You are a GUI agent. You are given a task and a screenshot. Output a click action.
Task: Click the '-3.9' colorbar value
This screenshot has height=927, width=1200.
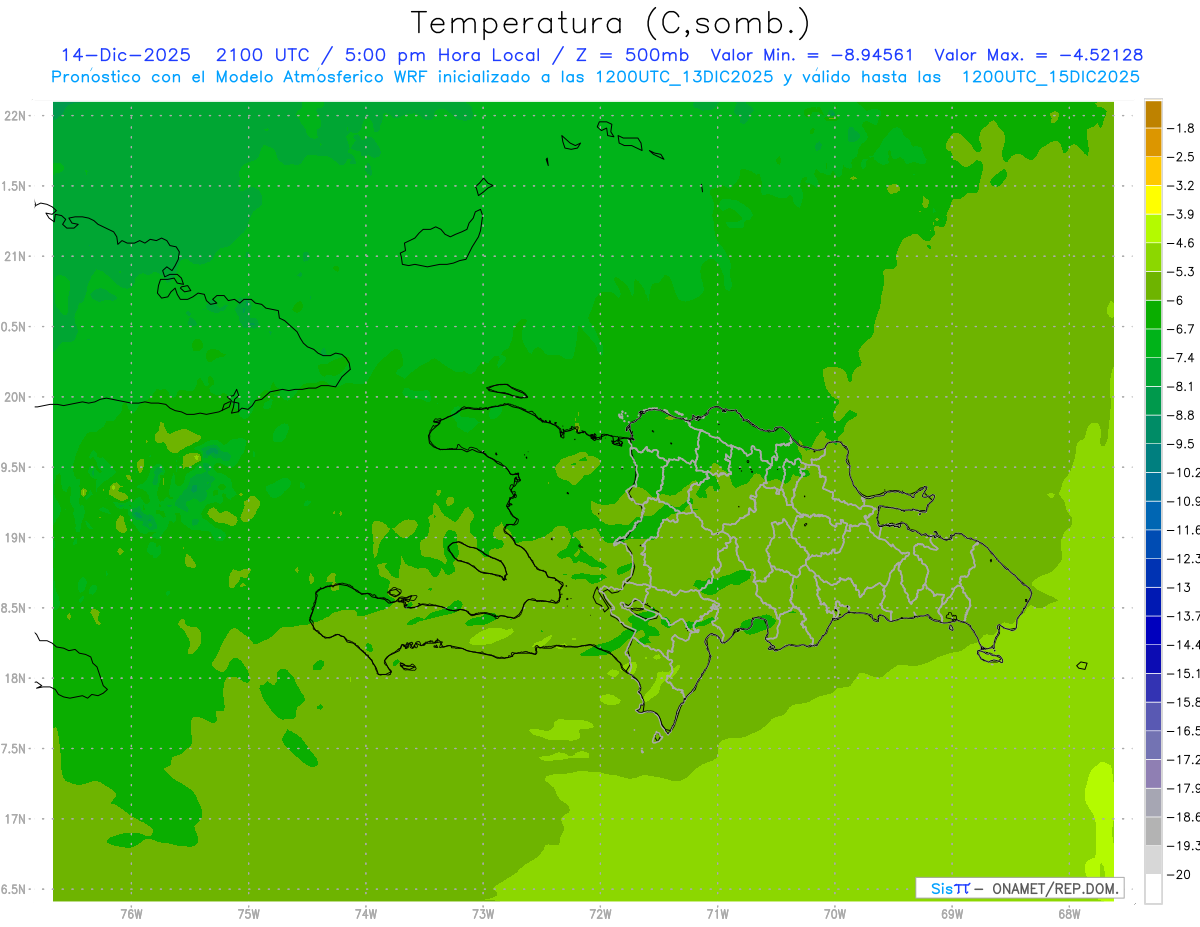tap(1181, 214)
